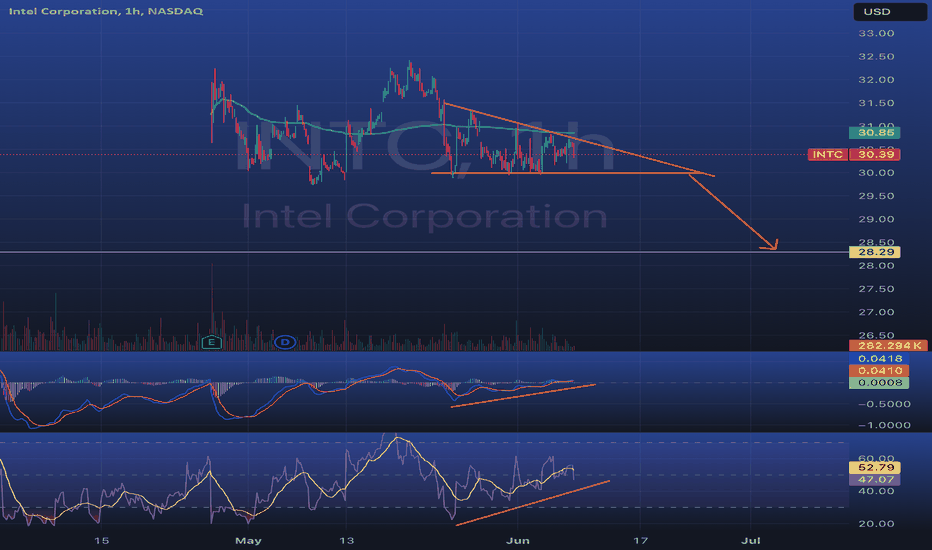This screenshot has width=932, height=550.
Task: Click the earnings E marker icon
Action: (x=212, y=342)
